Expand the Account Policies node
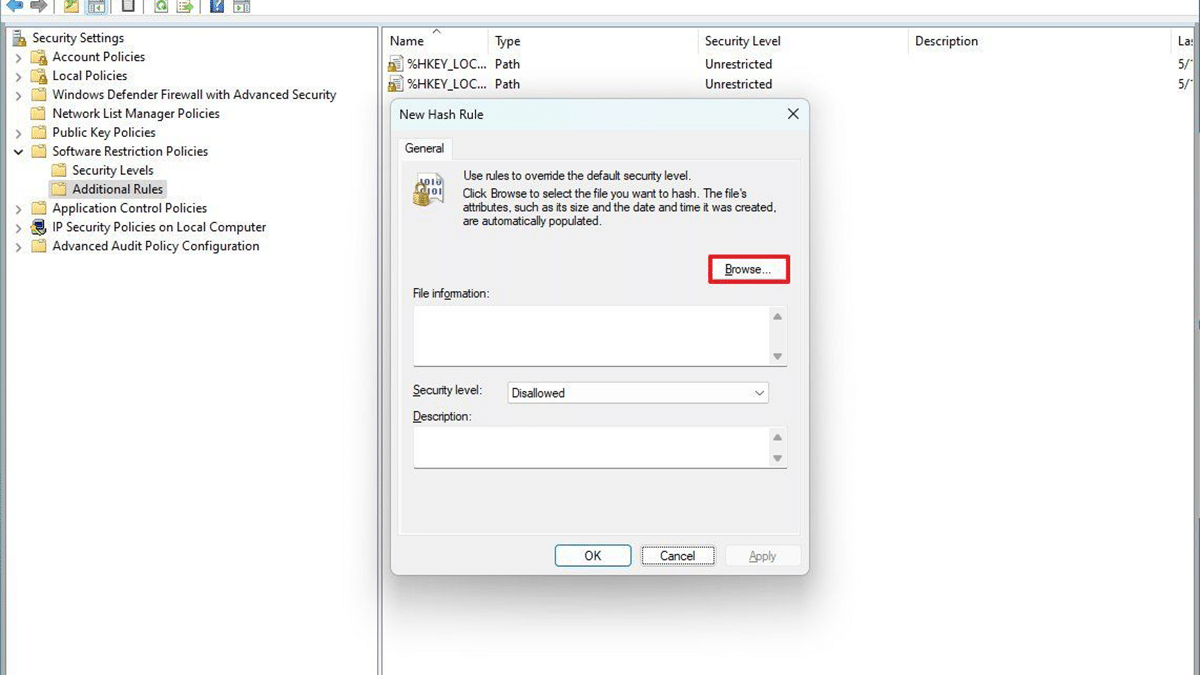 pos(18,58)
